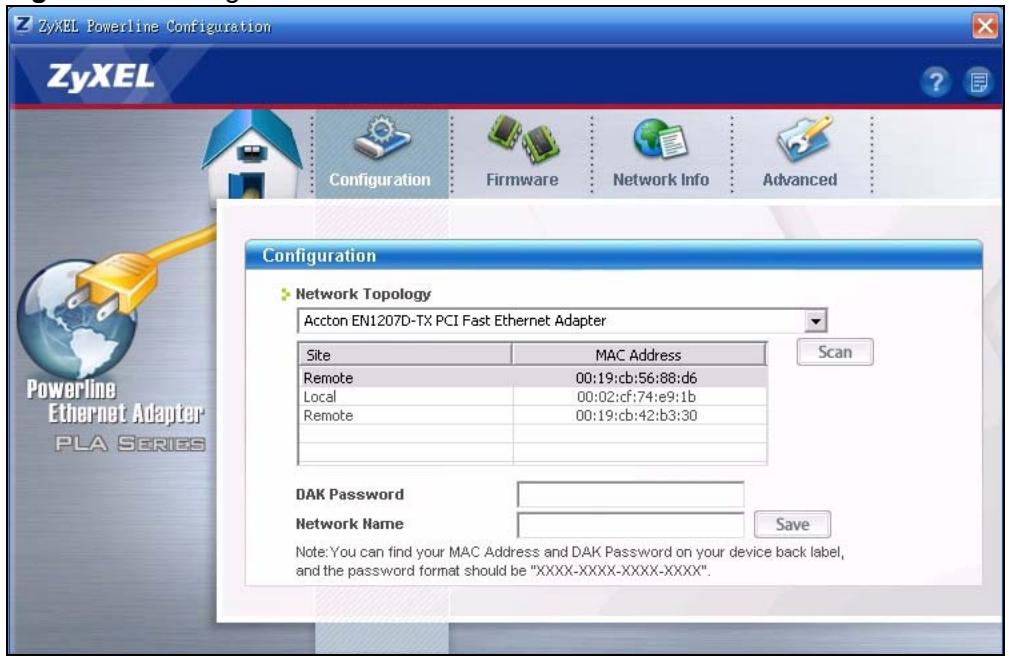Click the help question mark icon

(x=935, y=82)
